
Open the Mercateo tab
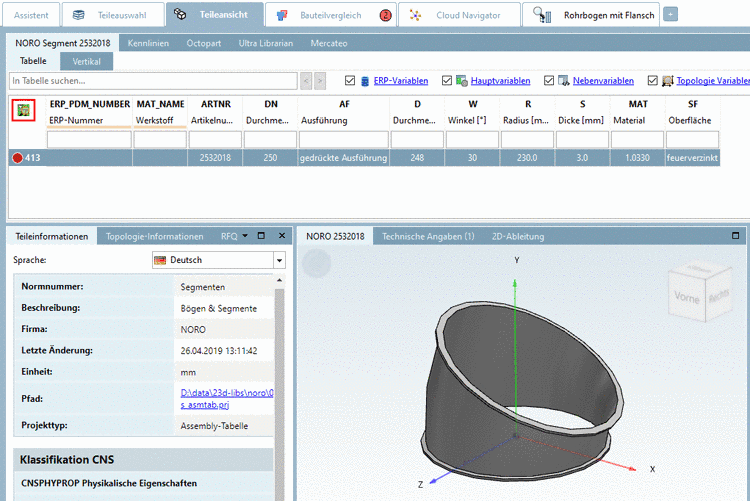(x=329, y=43)
